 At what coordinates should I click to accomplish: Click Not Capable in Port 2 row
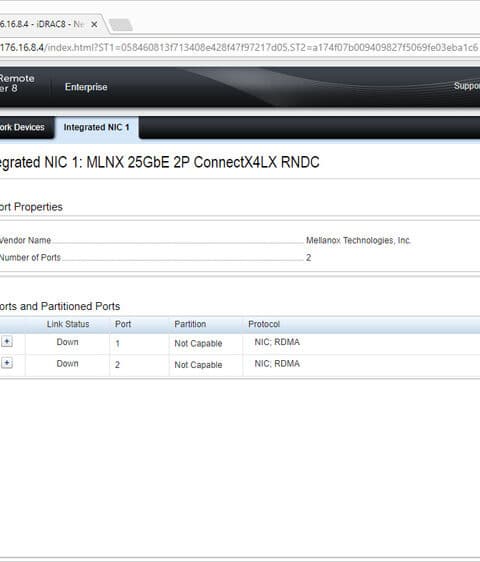(x=198, y=365)
